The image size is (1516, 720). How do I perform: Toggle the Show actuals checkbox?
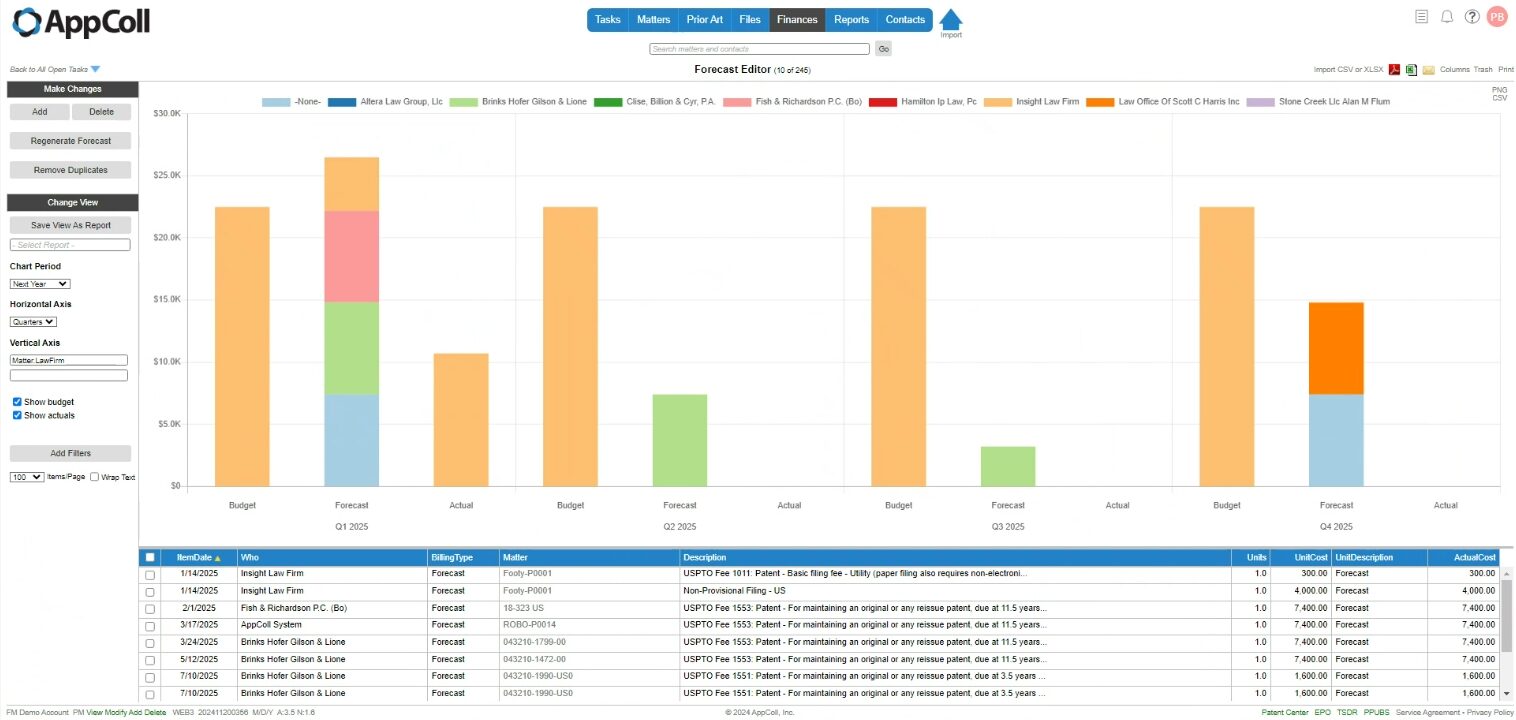[17, 415]
